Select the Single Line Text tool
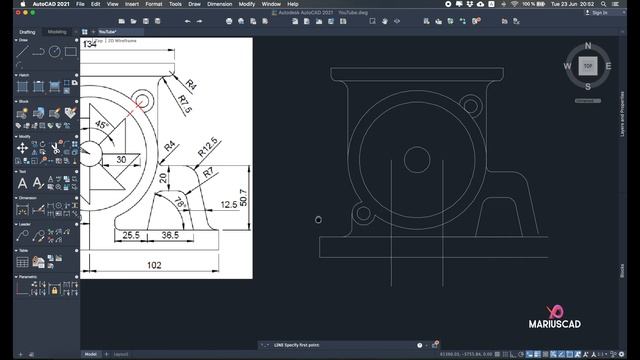Image resolution: width=640 pixels, height=360 pixels. 38,183
